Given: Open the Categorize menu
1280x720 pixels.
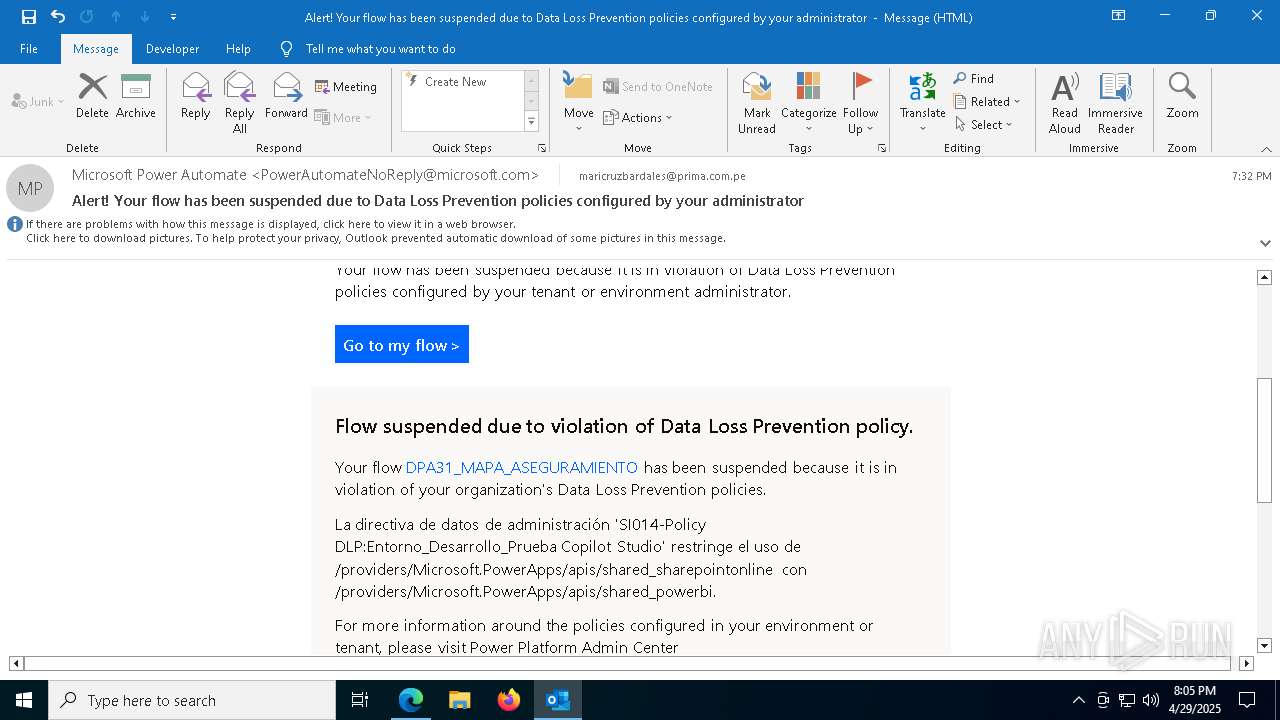Looking at the screenshot, I should coord(809,102).
